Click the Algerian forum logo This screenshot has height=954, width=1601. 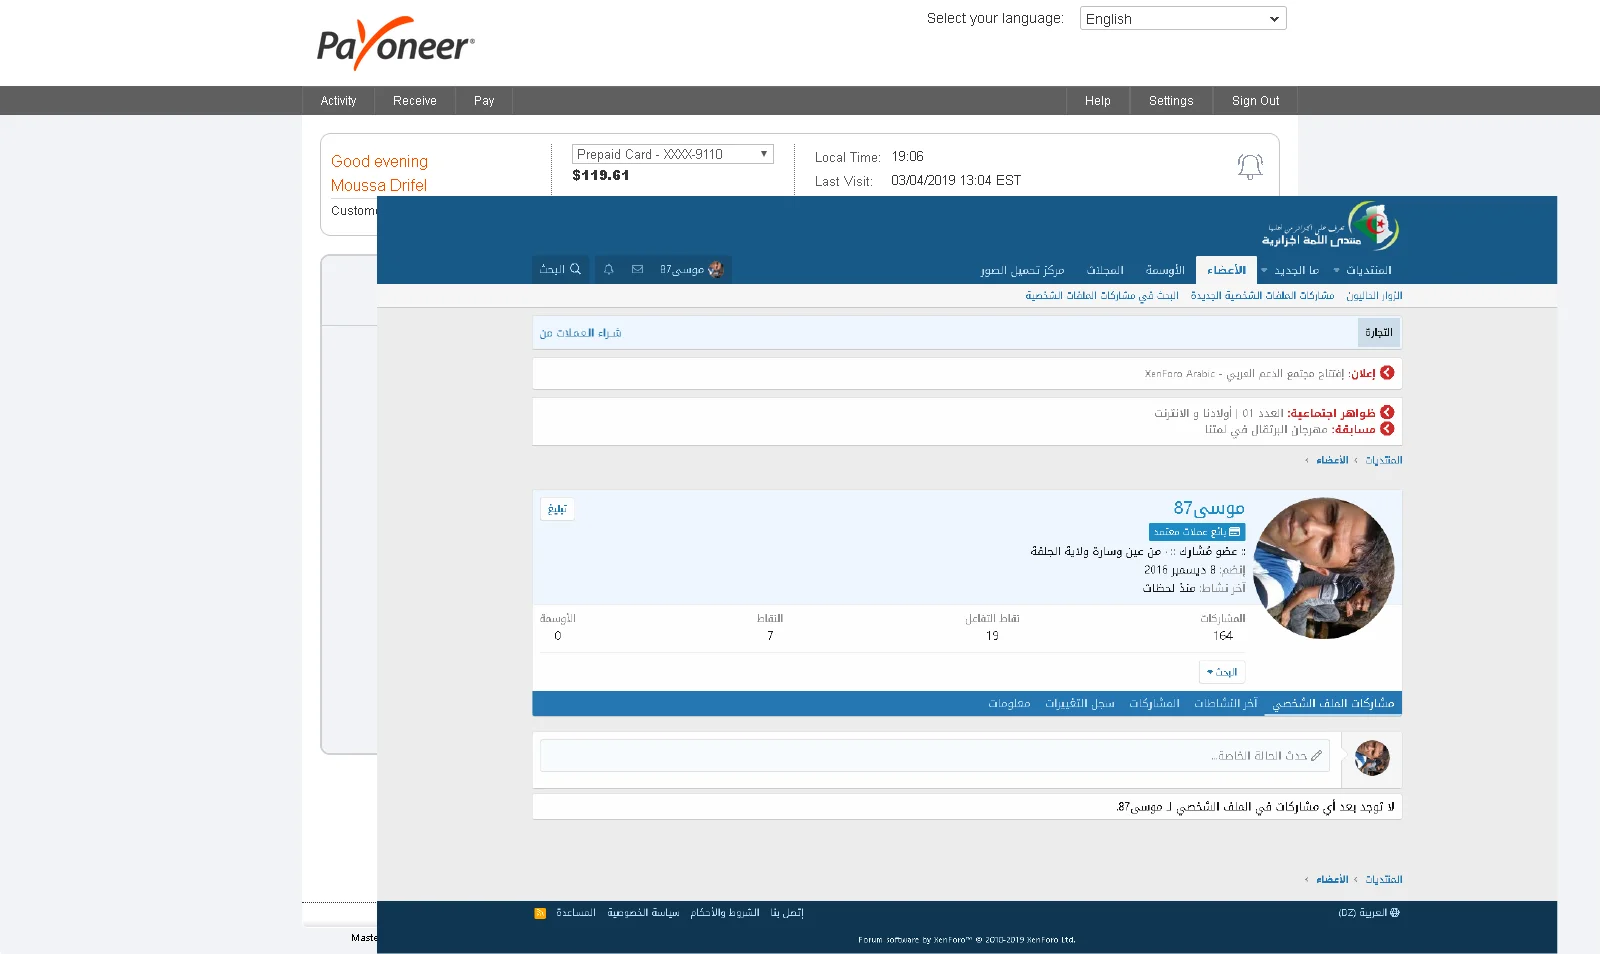(1330, 227)
